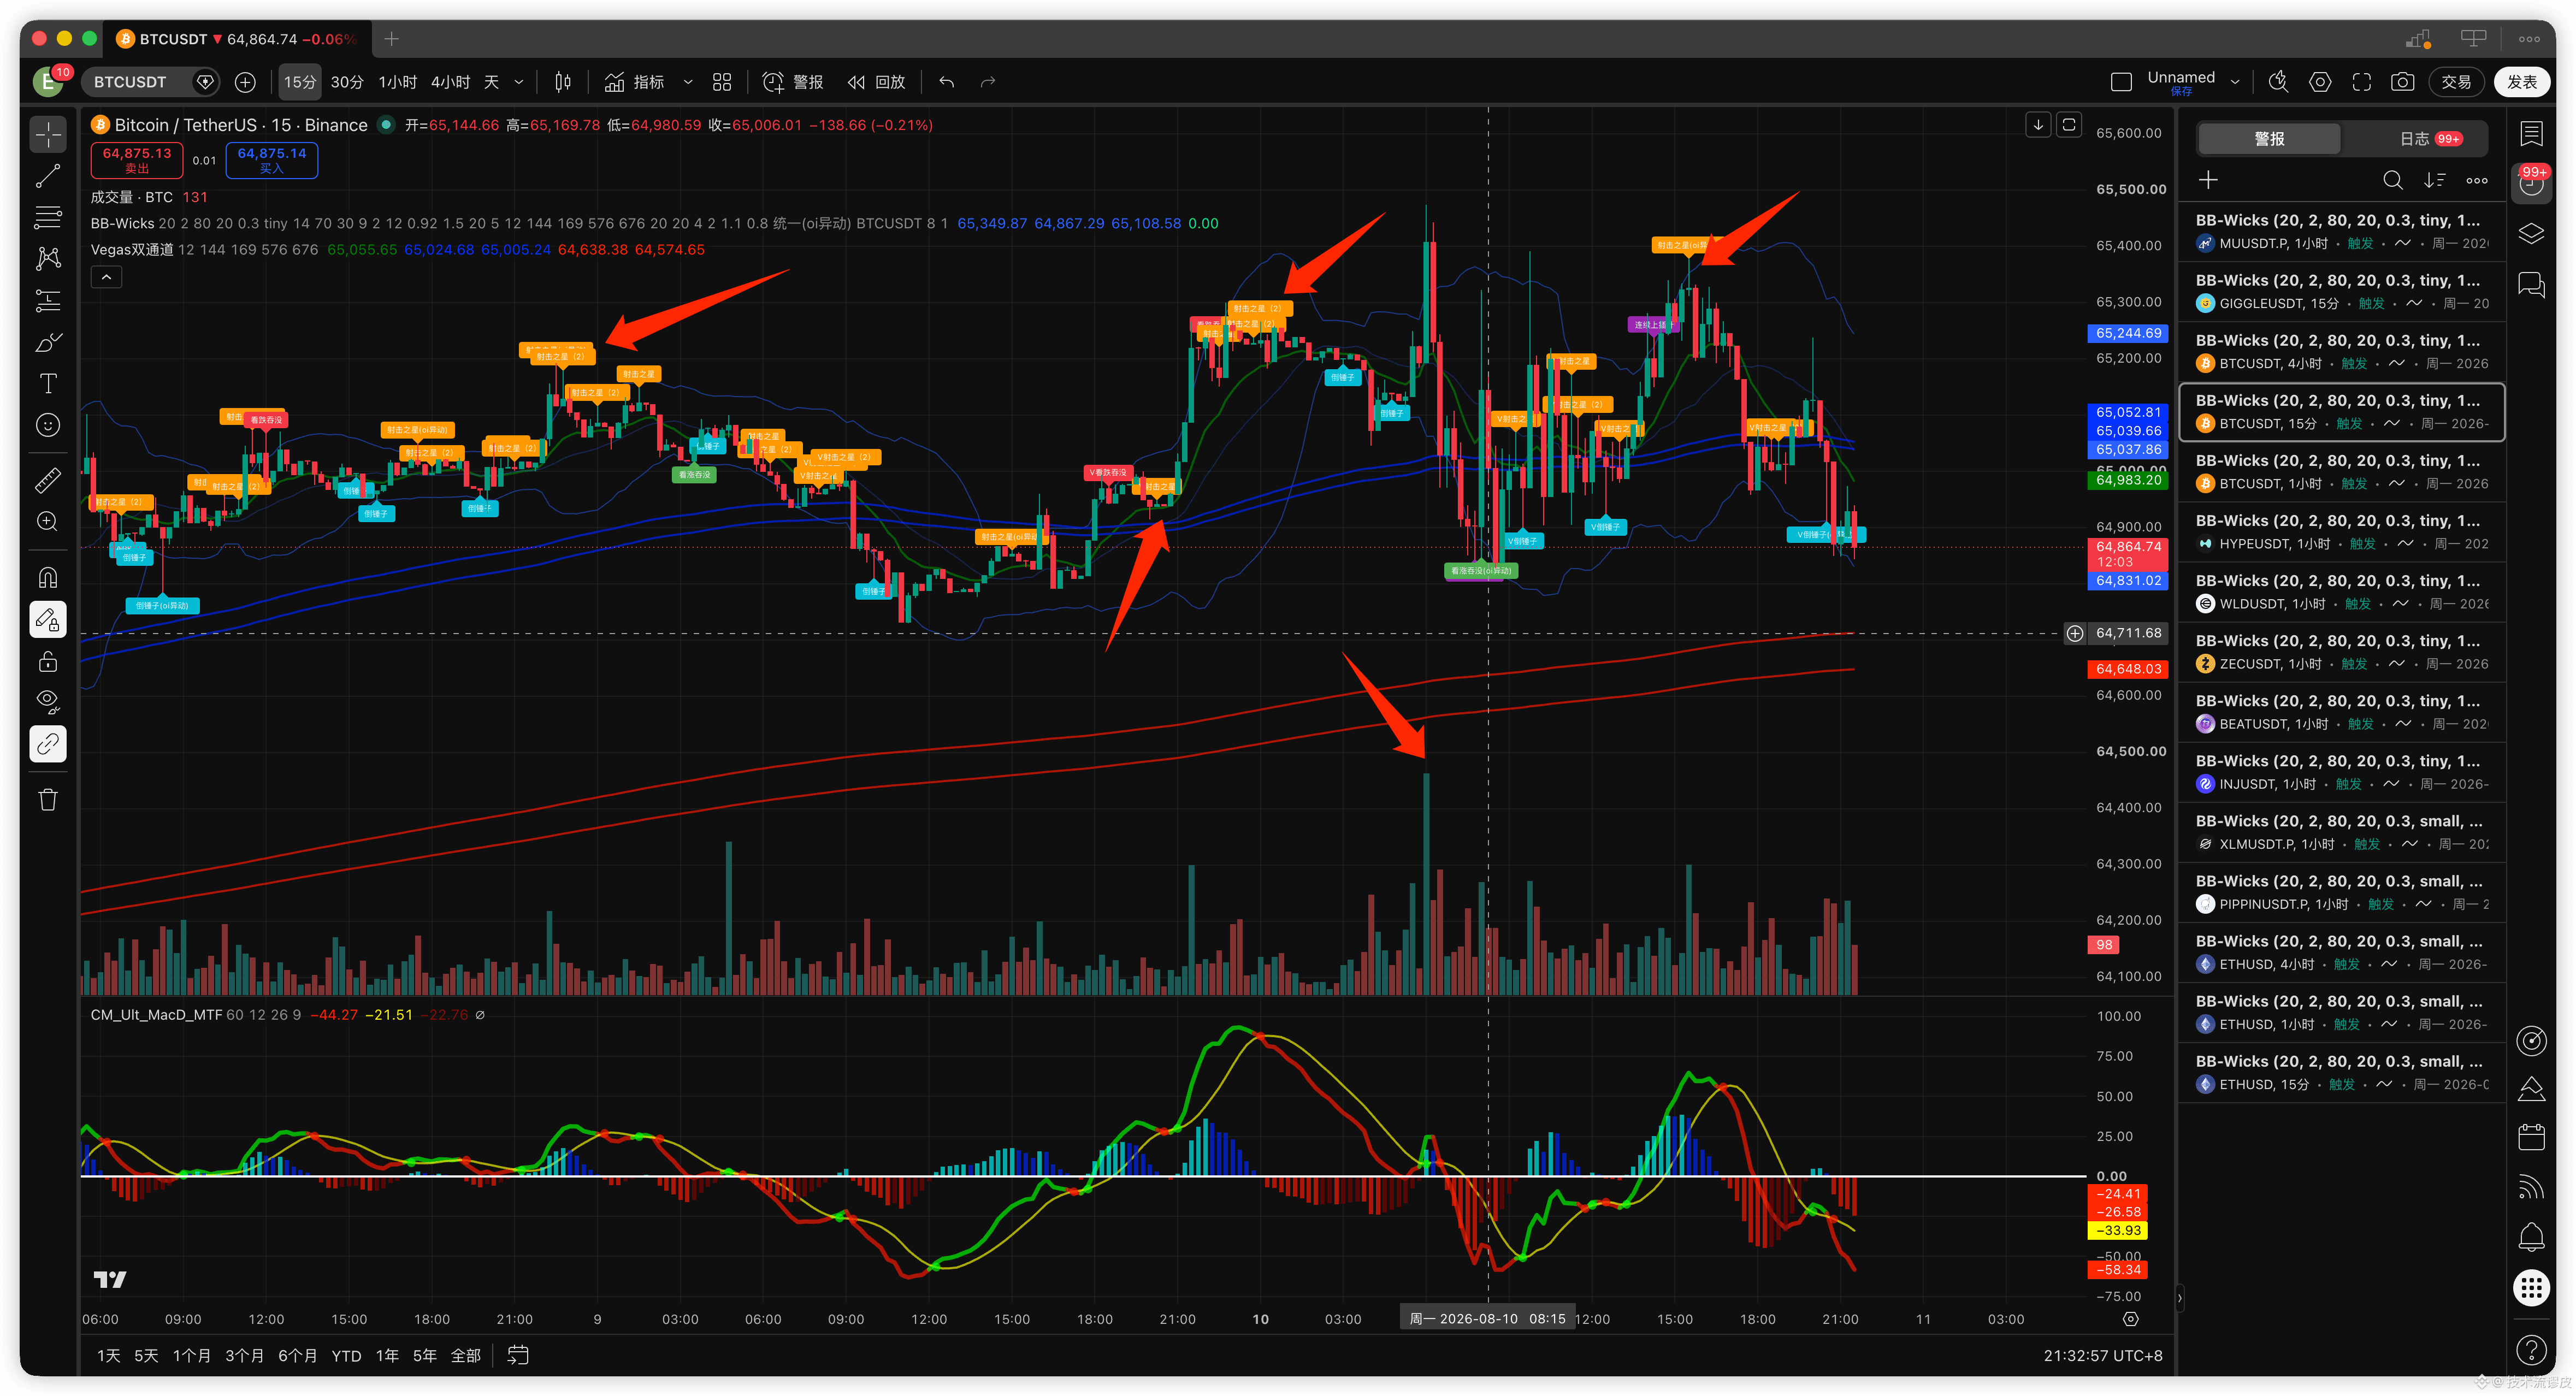Open the calendar panel in right sidebar
This screenshot has width=2576, height=1396.
[2531, 1137]
